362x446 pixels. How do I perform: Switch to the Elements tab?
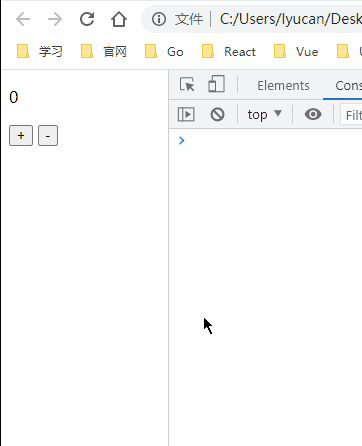point(283,85)
